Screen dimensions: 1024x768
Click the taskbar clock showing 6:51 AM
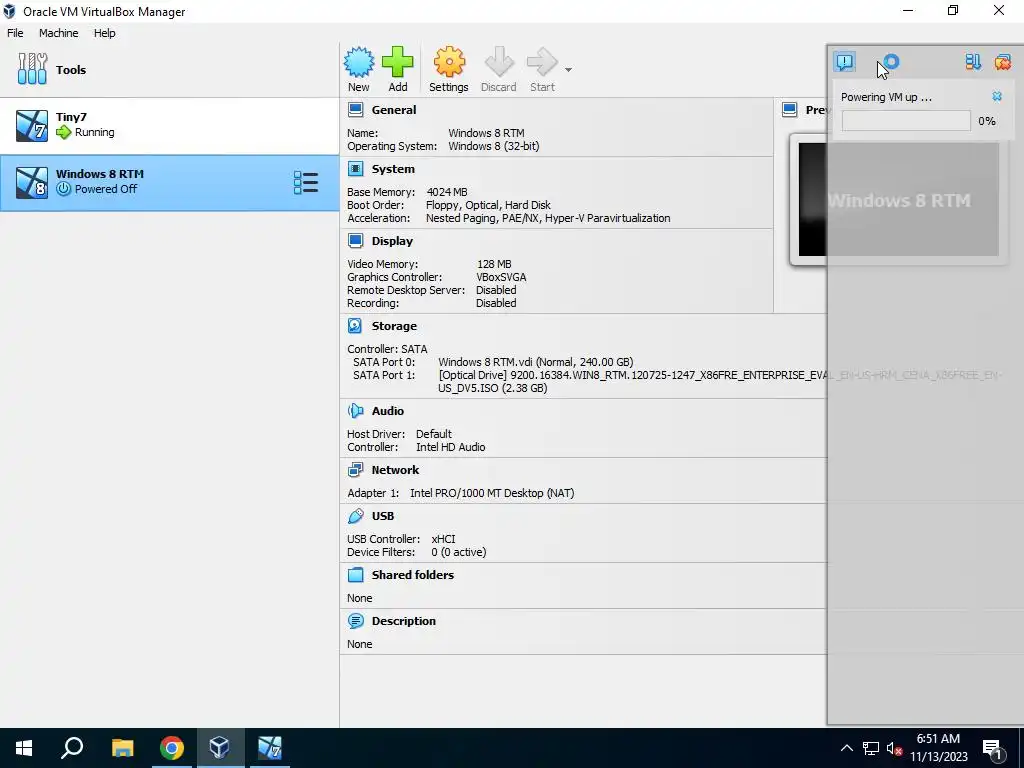click(938, 748)
